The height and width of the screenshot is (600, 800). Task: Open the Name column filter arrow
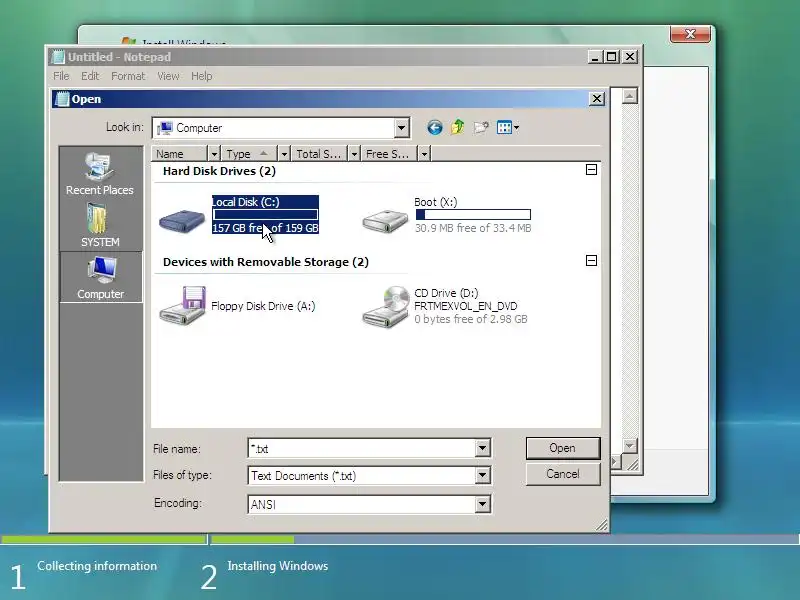(x=214, y=154)
